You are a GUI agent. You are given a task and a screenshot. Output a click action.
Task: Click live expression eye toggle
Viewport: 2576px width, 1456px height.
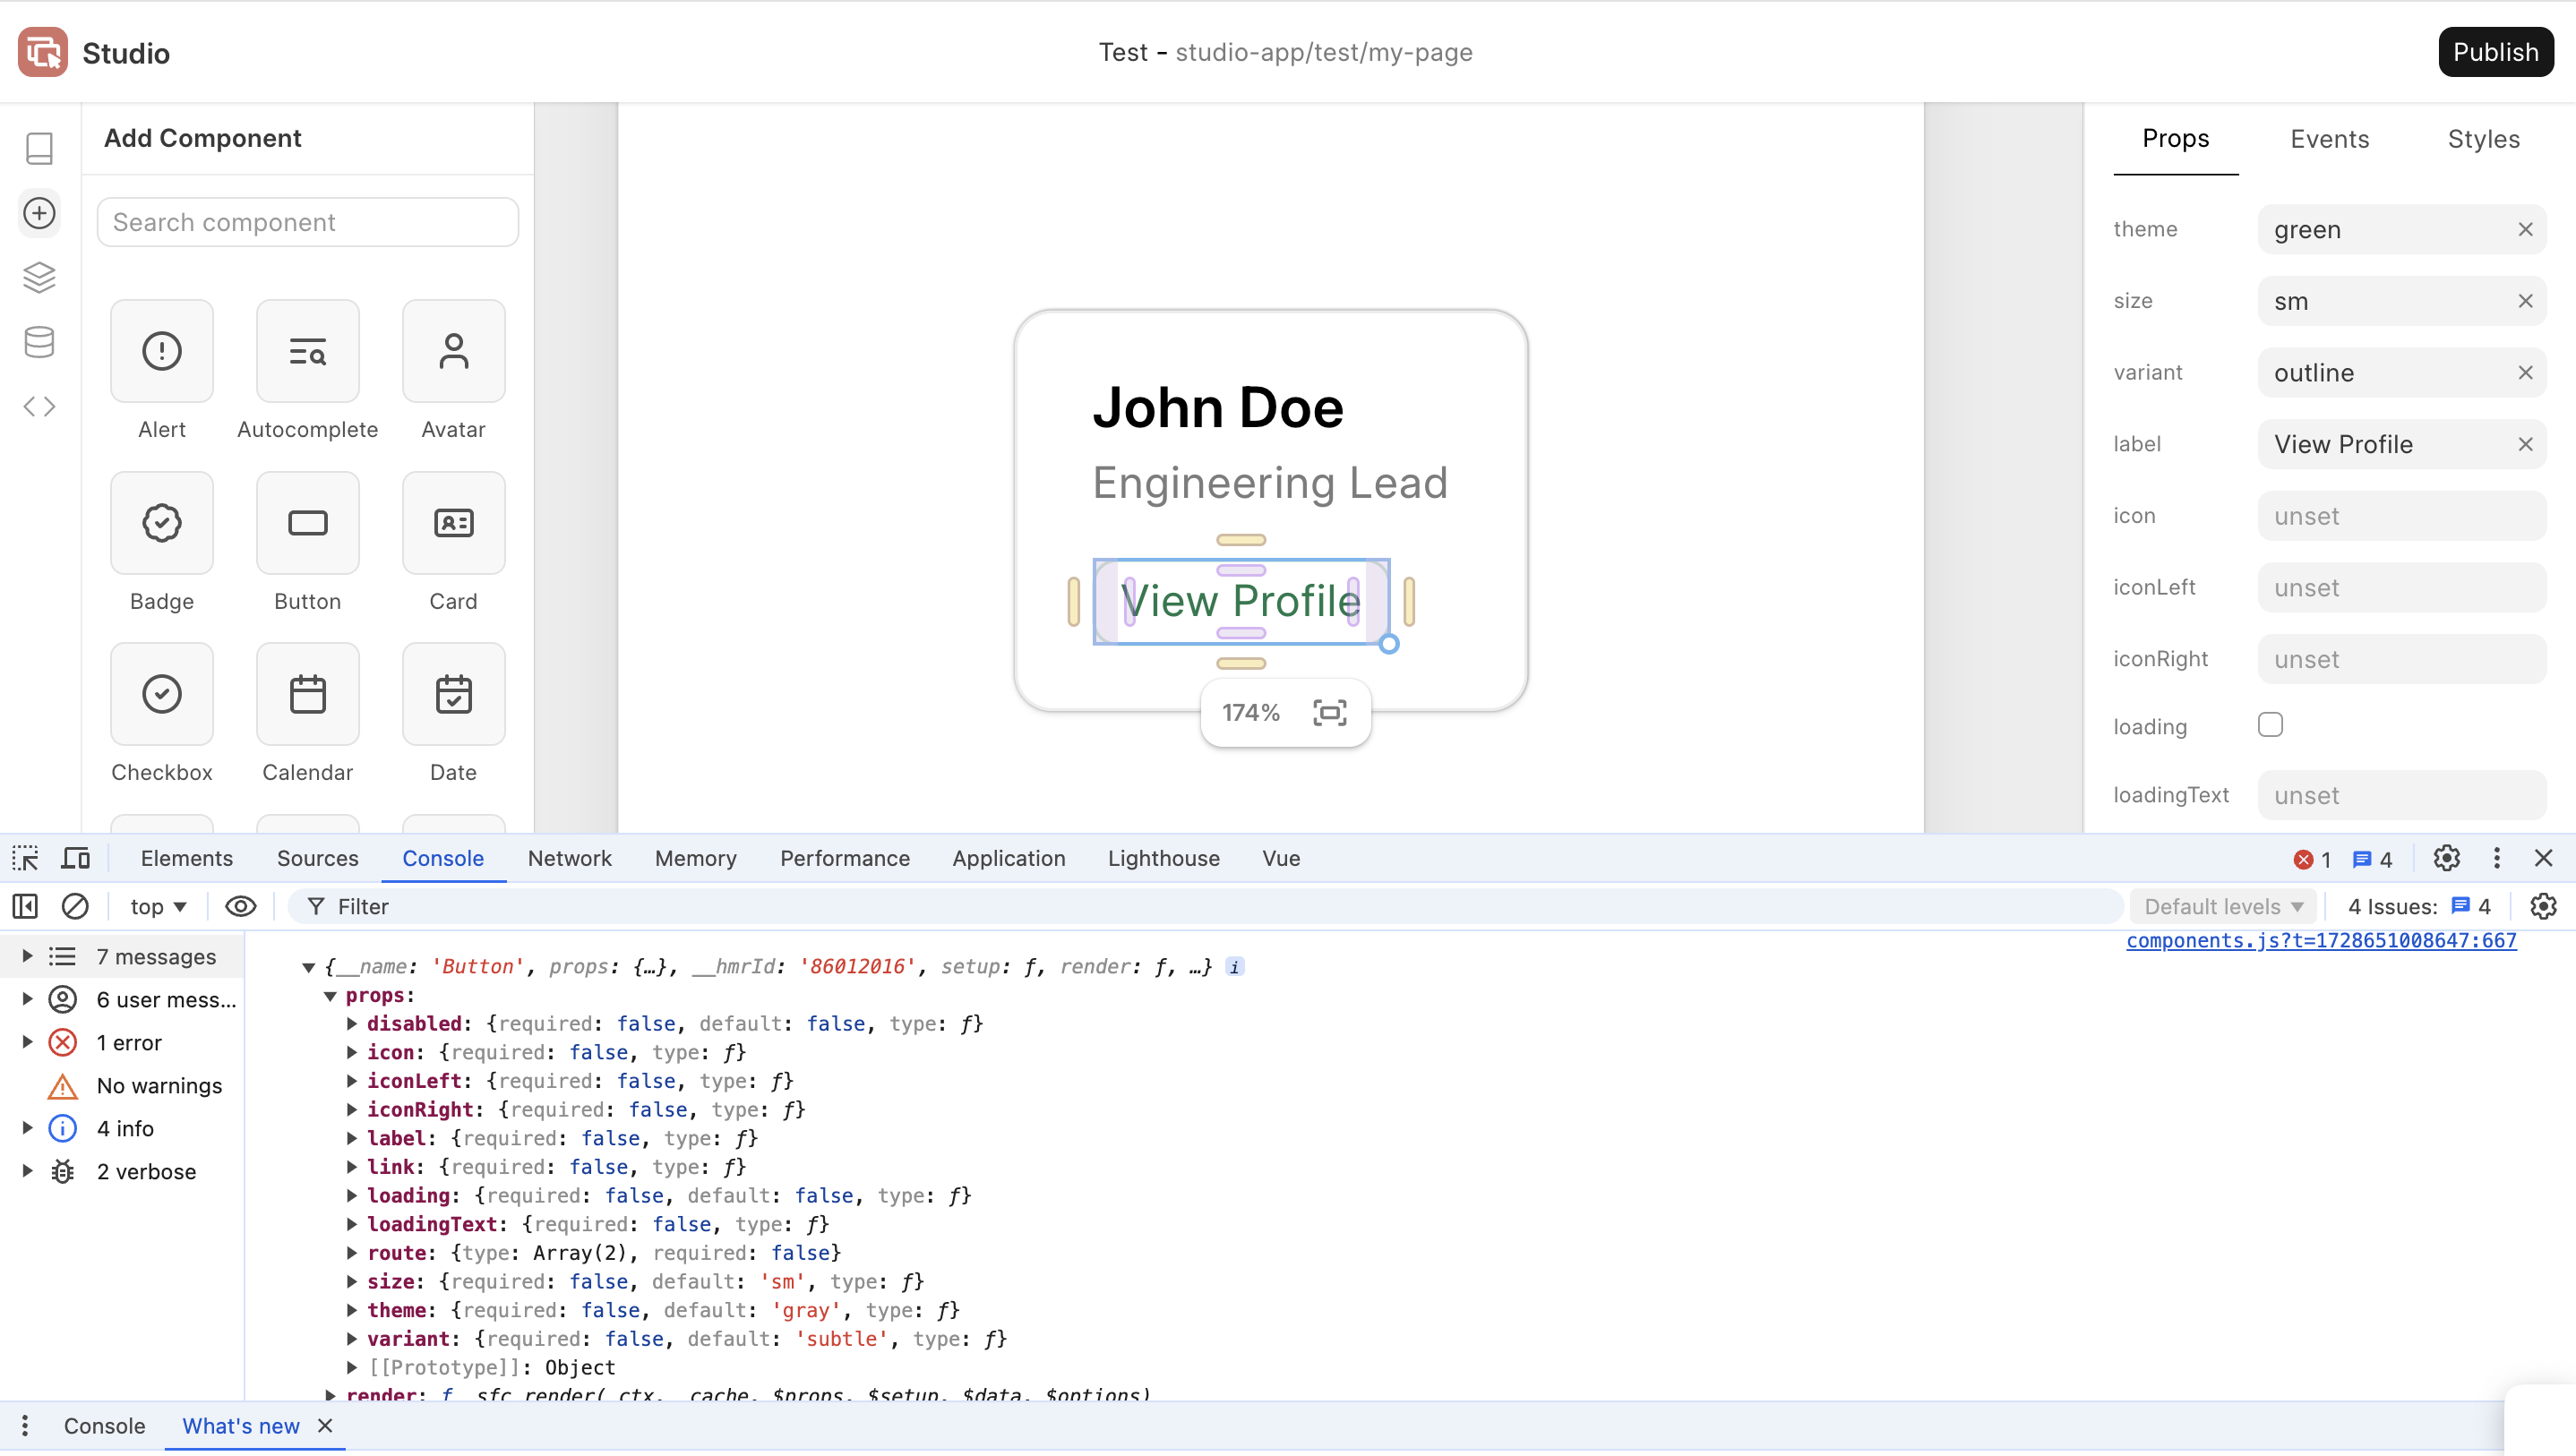241,906
